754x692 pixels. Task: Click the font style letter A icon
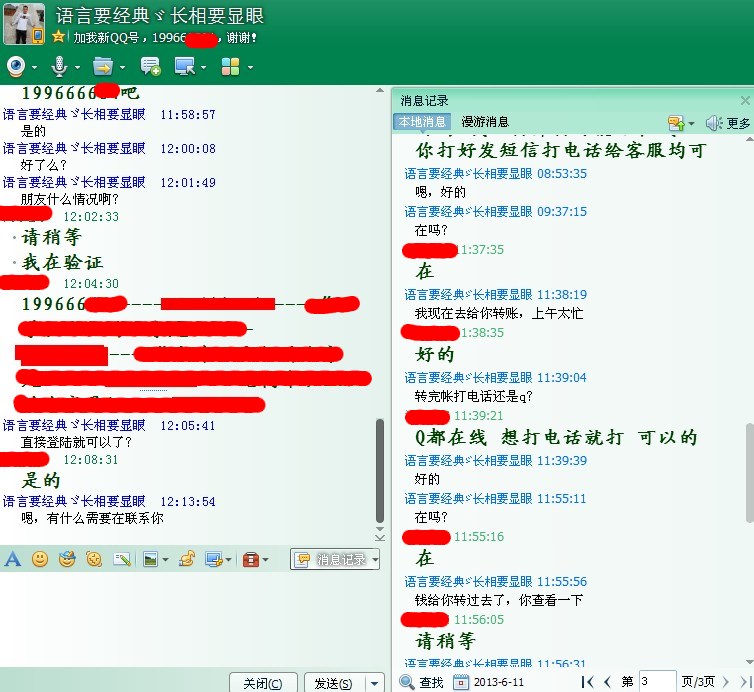13,559
